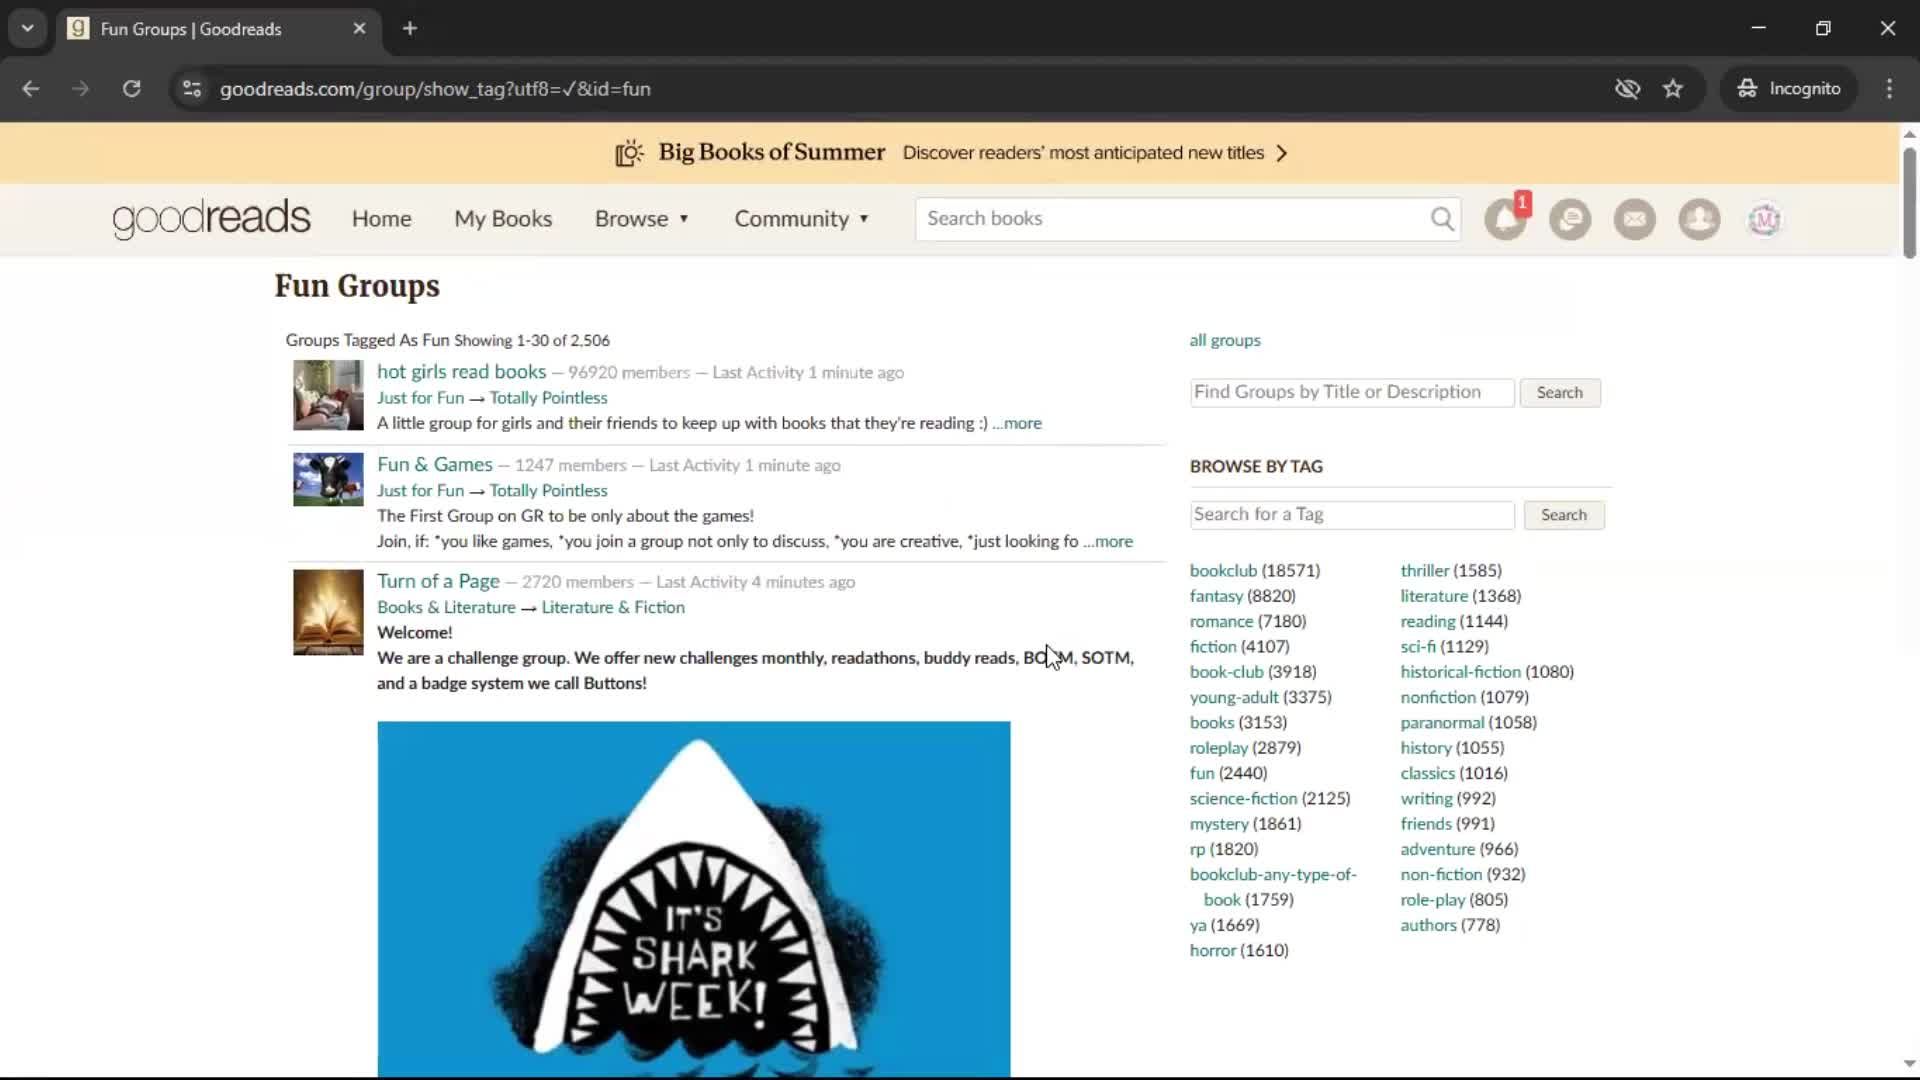Image resolution: width=1920 pixels, height=1080 pixels.
Task: Browse the mystery tag
Action: pyautogui.click(x=1219, y=824)
